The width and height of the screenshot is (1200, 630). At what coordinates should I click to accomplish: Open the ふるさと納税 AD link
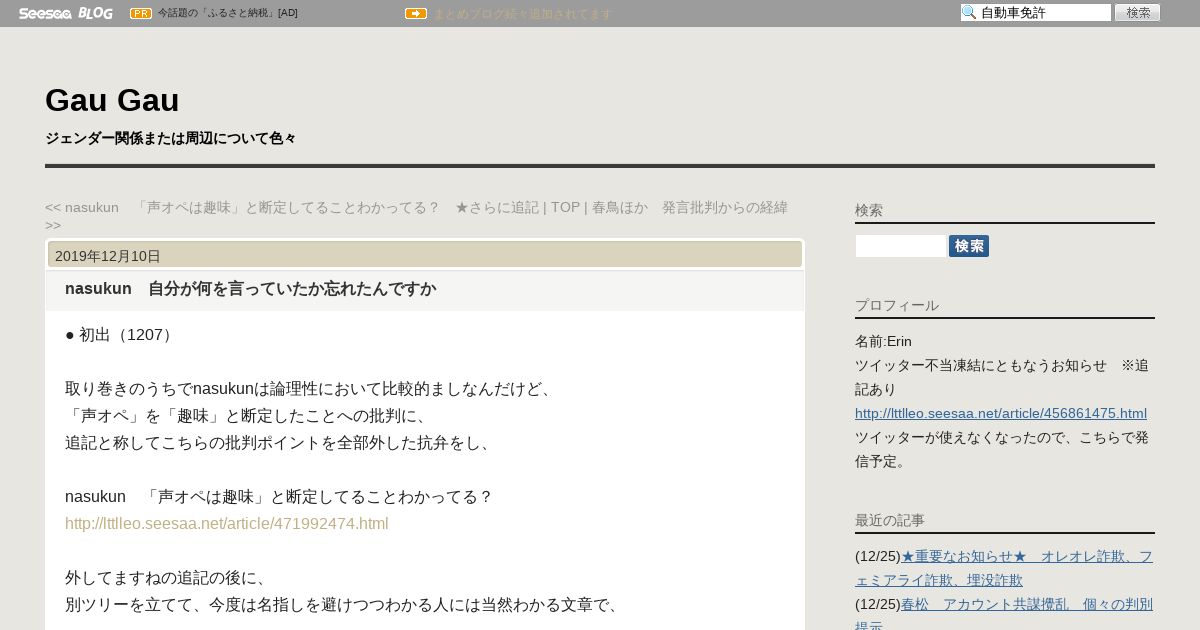228,13
